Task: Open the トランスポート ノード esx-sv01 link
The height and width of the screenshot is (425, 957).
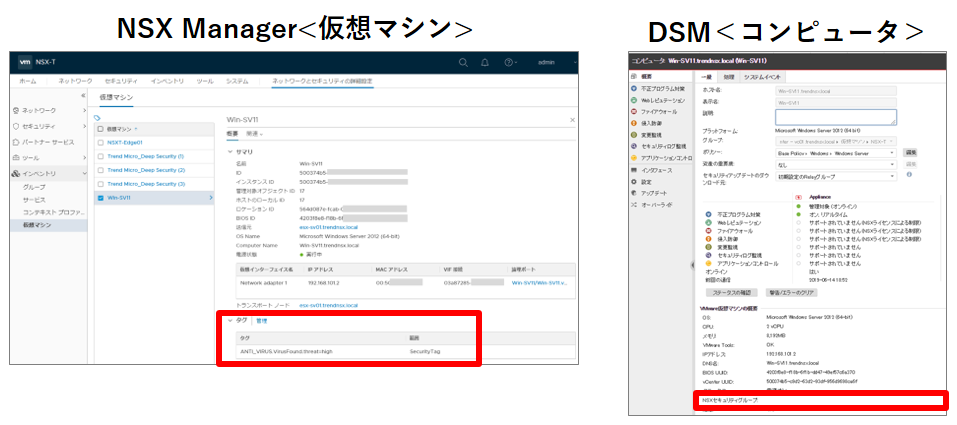Action: click(x=328, y=305)
